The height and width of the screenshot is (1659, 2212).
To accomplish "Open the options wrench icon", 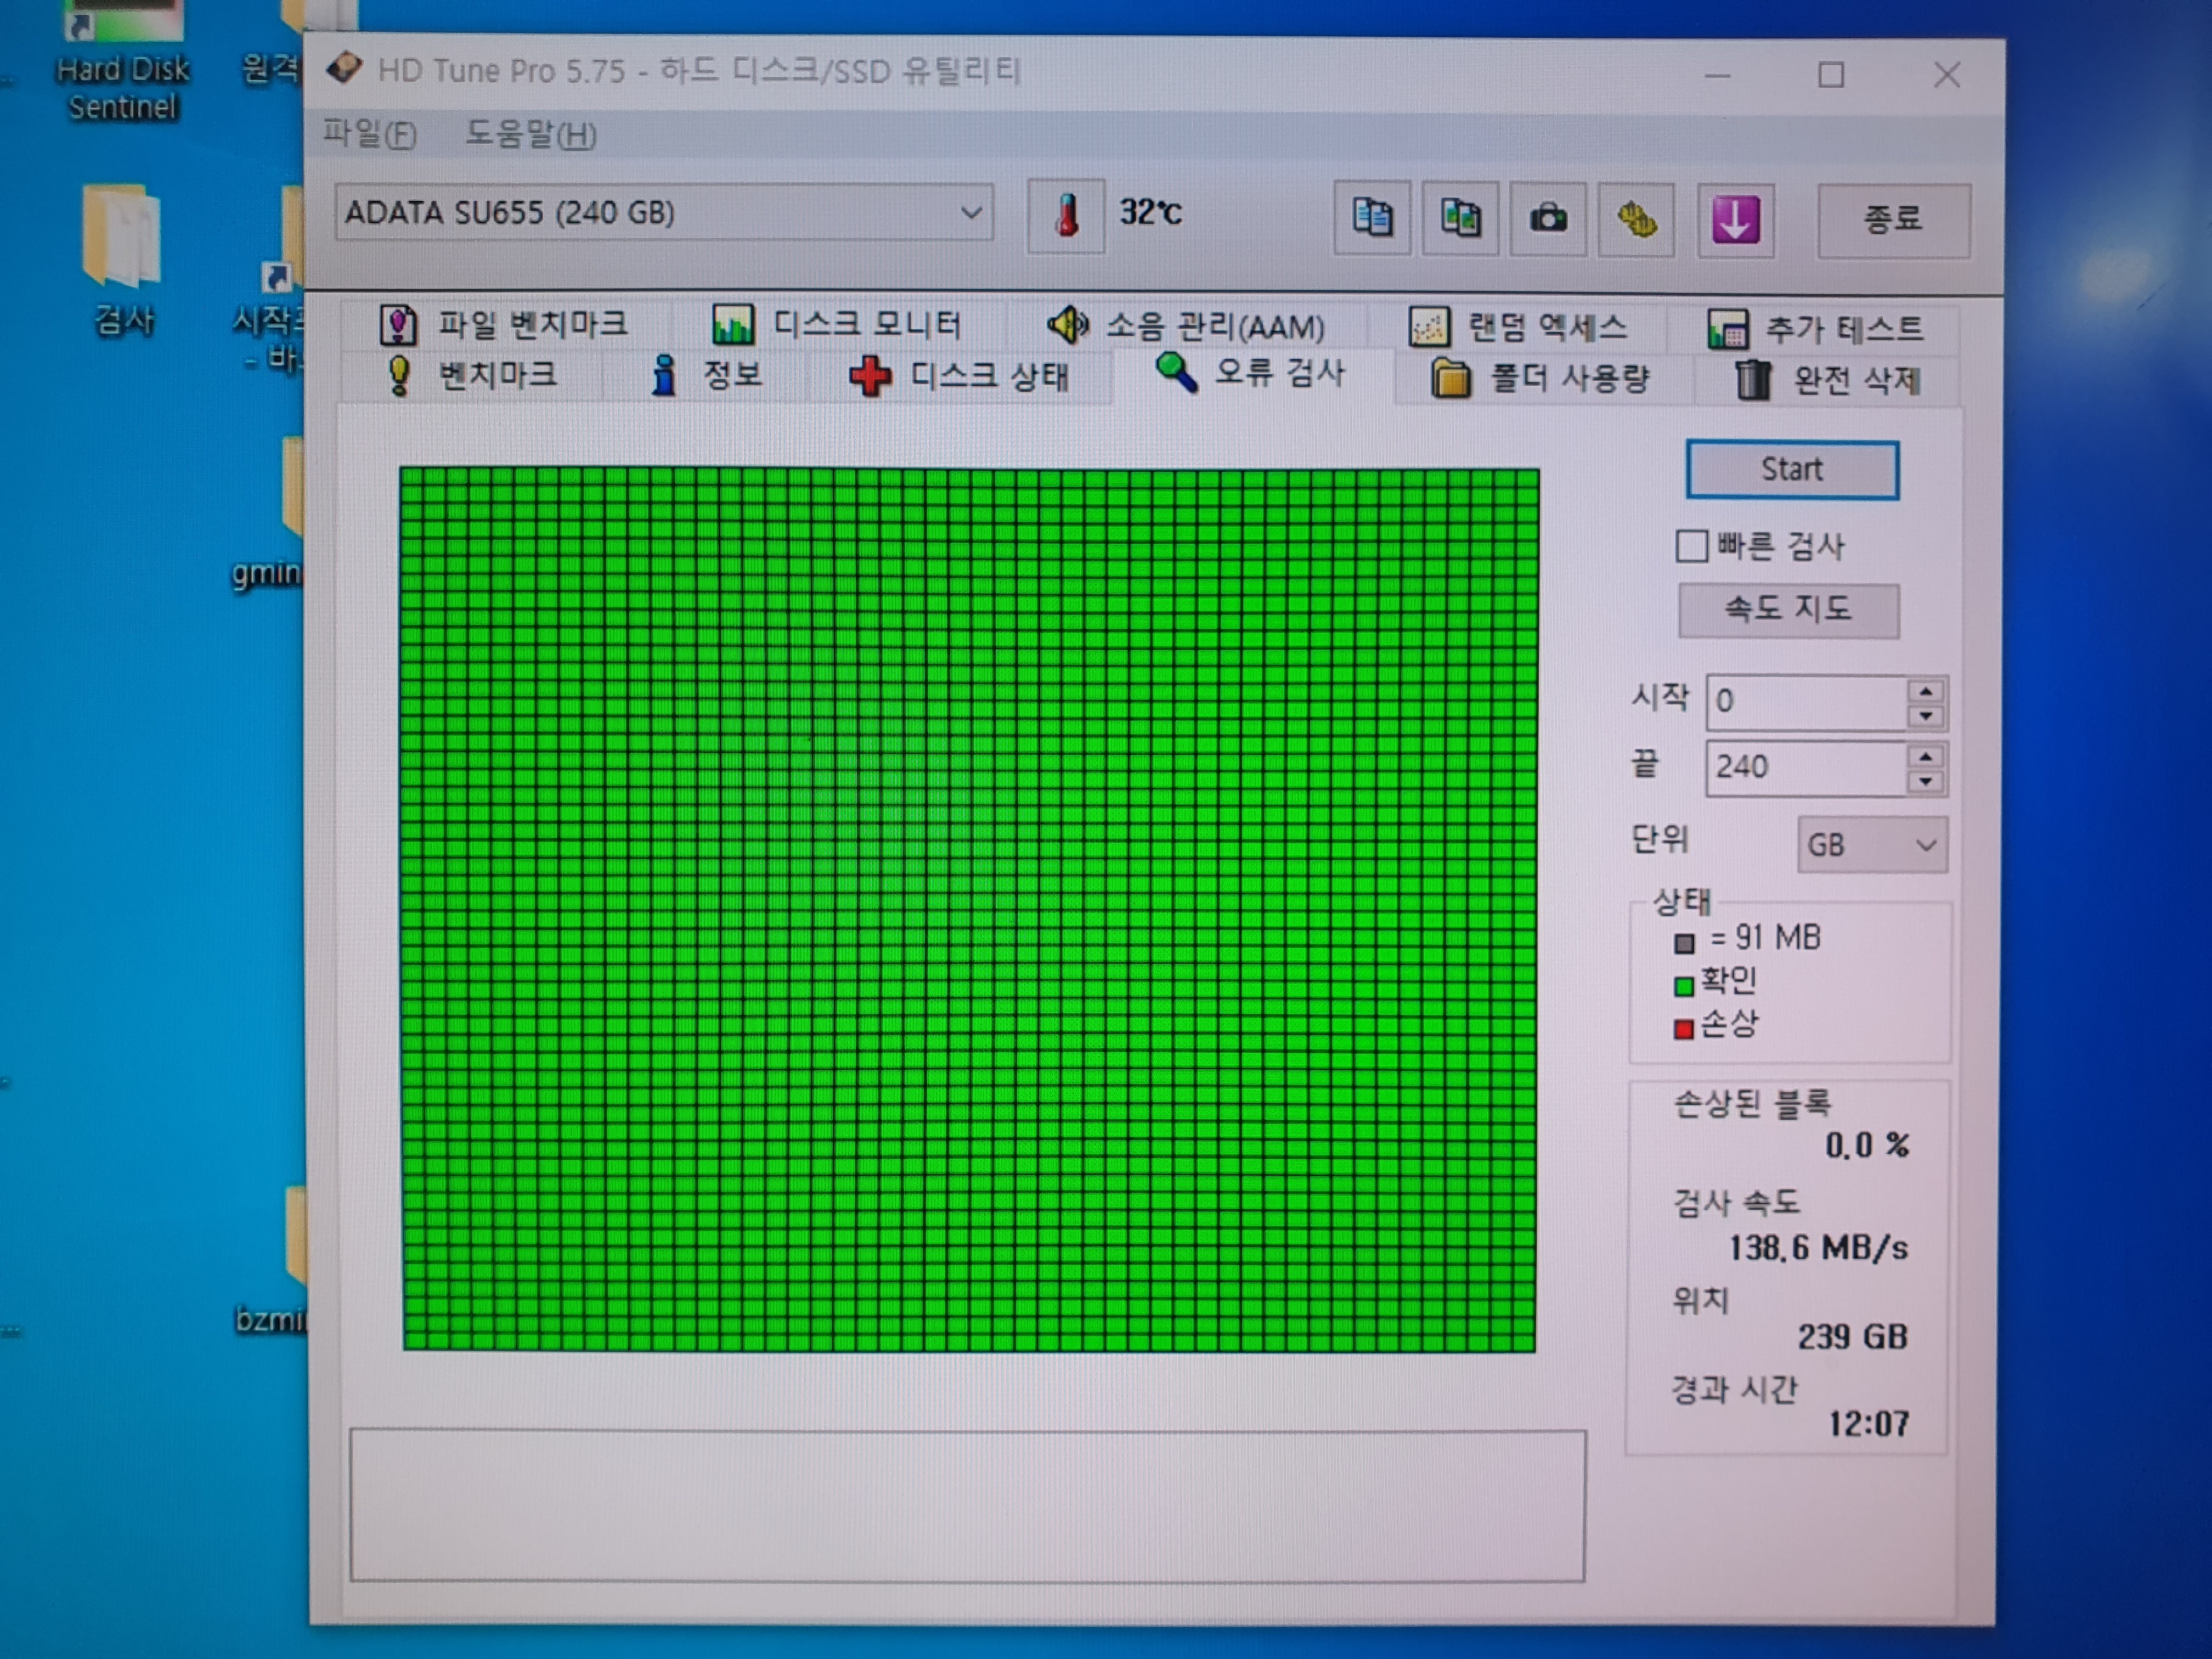I will click(x=1636, y=219).
